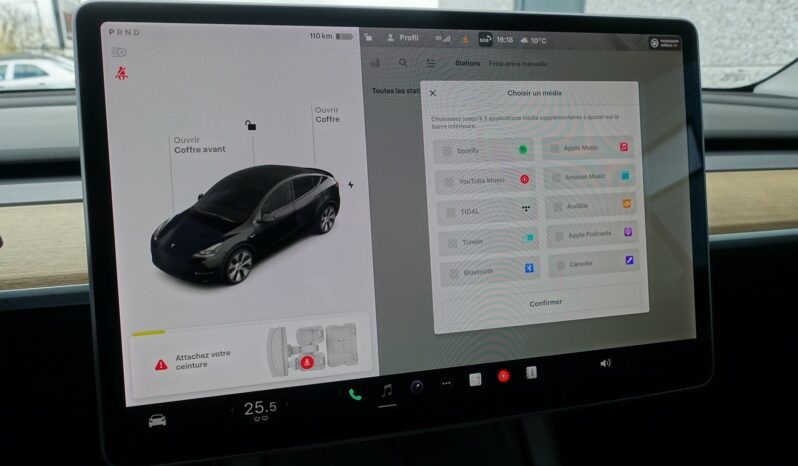Confirm media selection with Confirmer
The width and height of the screenshot is (798, 466).
click(x=546, y=303)
